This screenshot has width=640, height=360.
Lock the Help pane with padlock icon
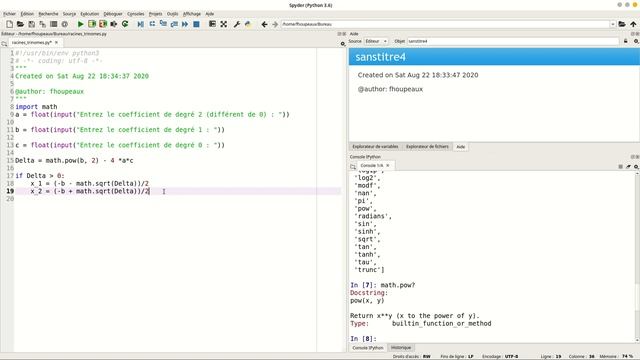(626, 41)
